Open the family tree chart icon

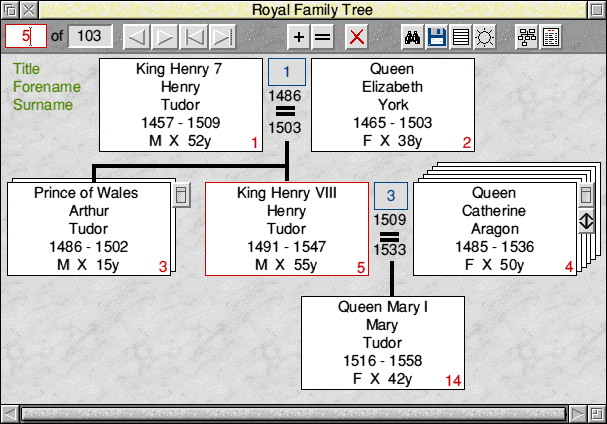(x=526, y=37)
